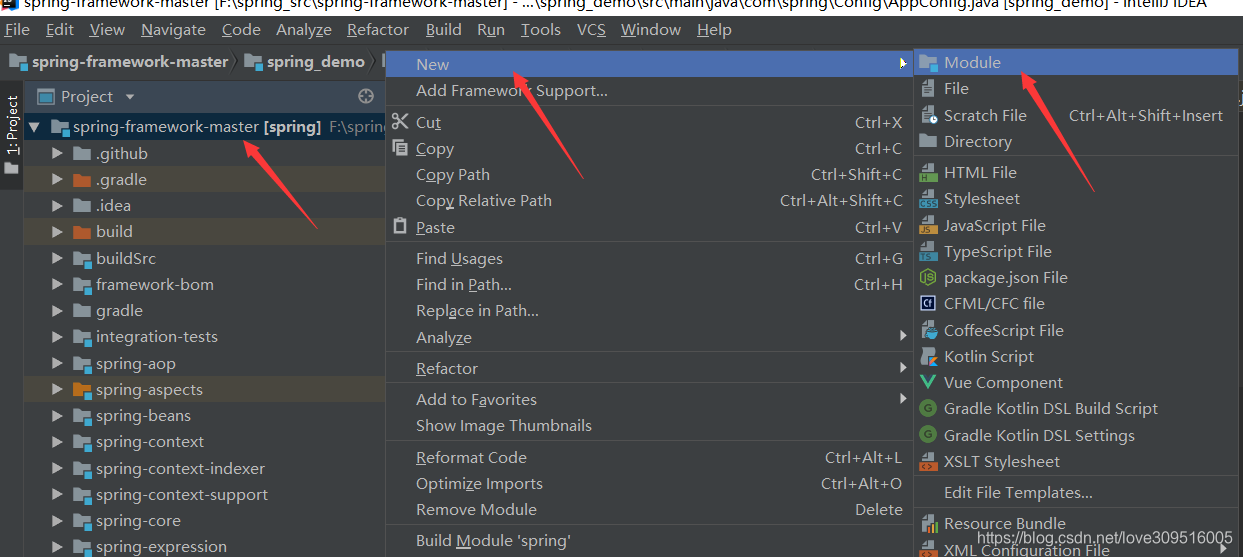
Task: Expand the buildSrc folder
Action: tap(57, 258)
